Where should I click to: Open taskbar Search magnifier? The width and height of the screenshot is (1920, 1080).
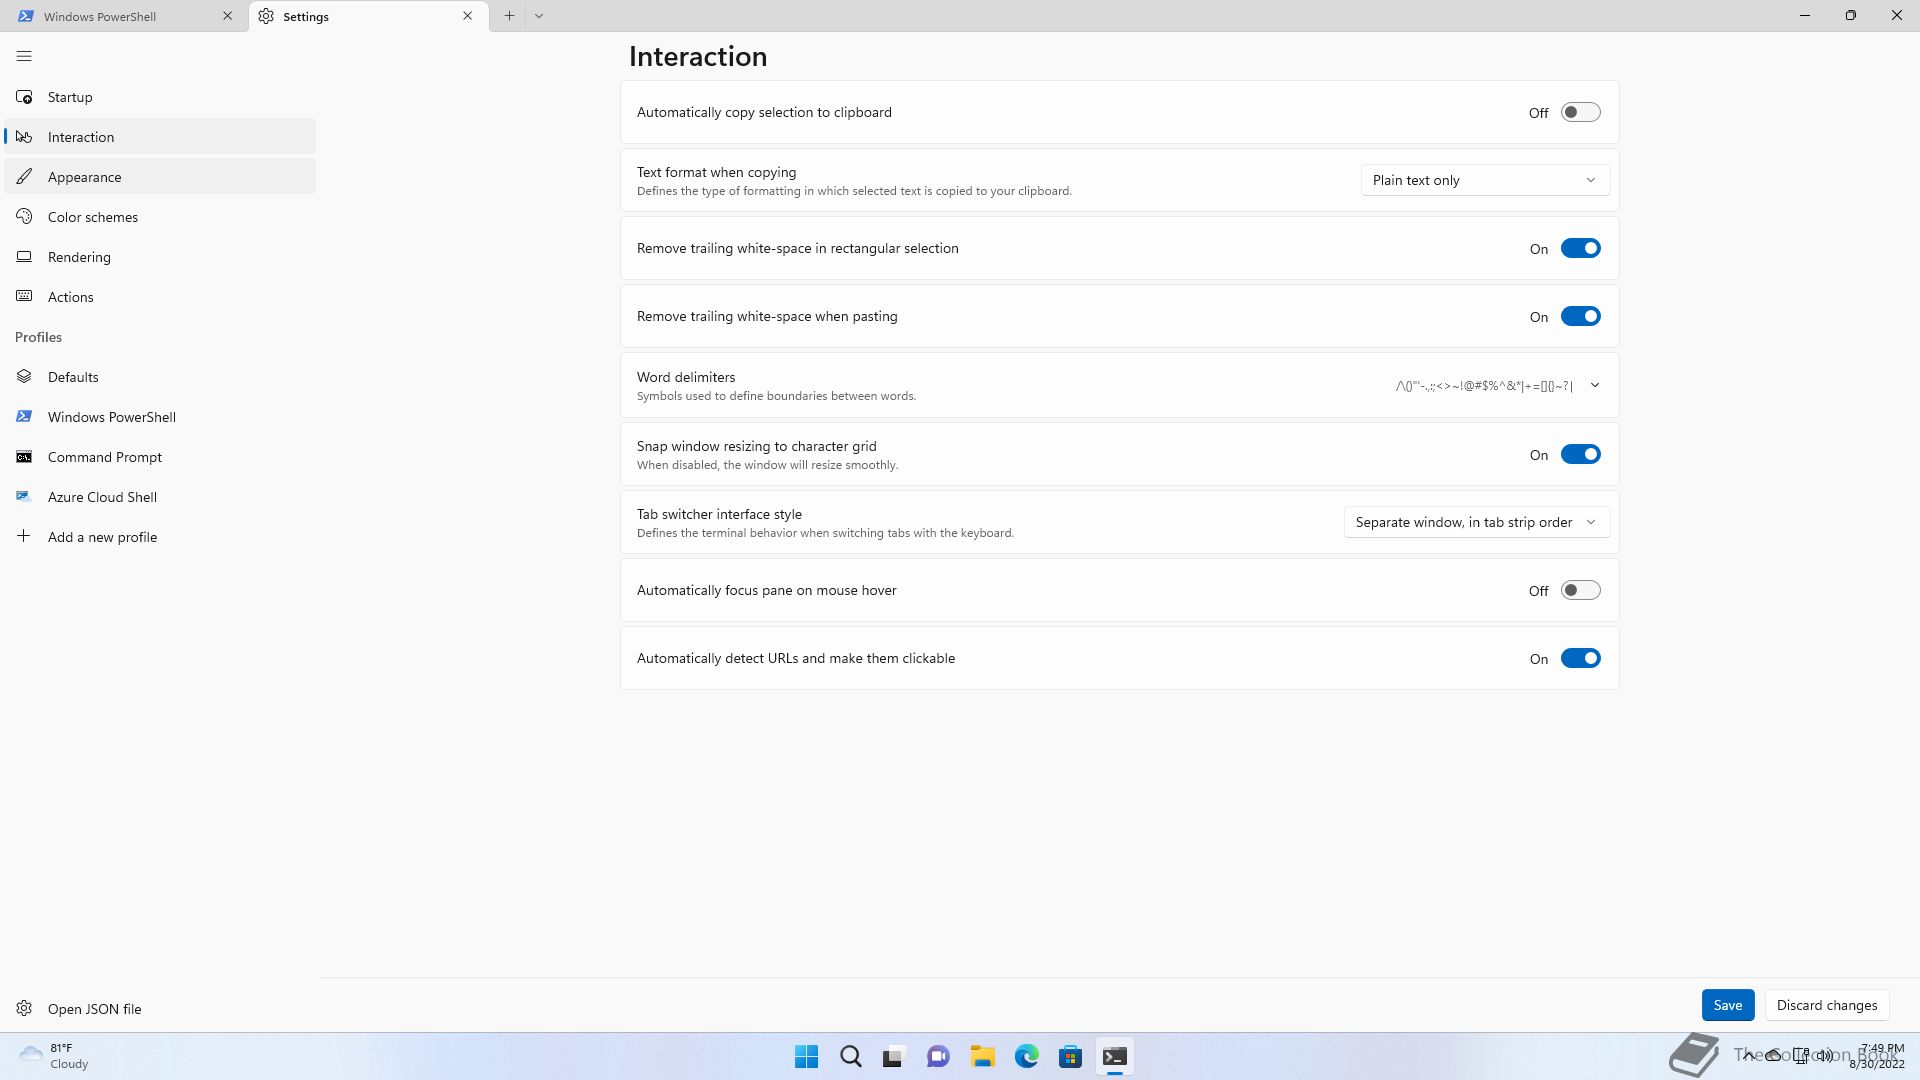(850, 1057)
